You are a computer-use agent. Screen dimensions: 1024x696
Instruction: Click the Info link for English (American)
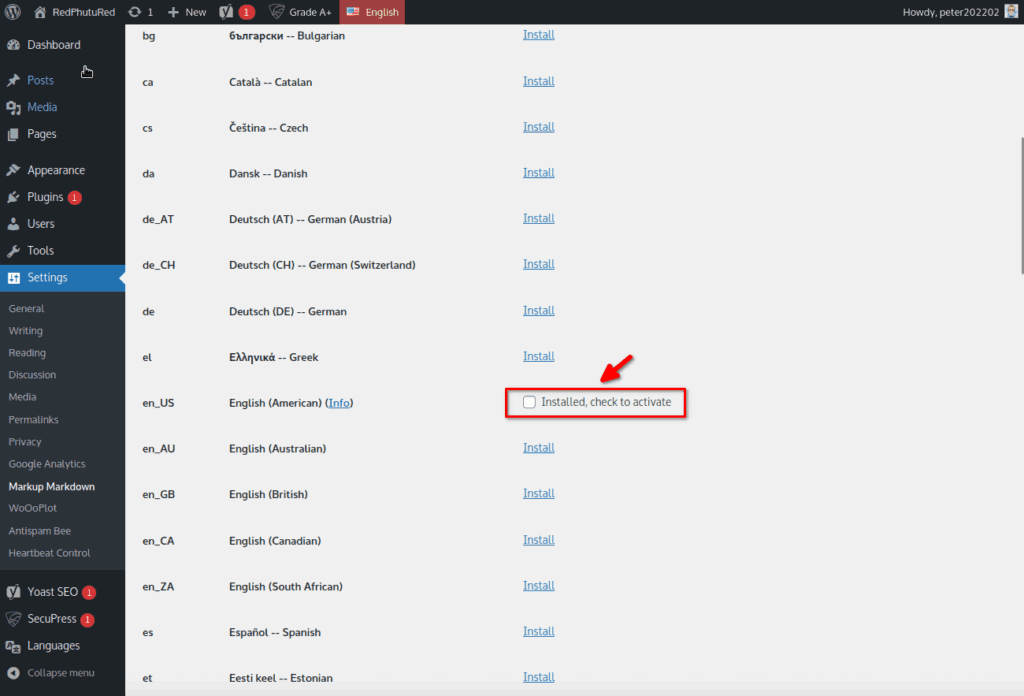click(x=340, y=403)
